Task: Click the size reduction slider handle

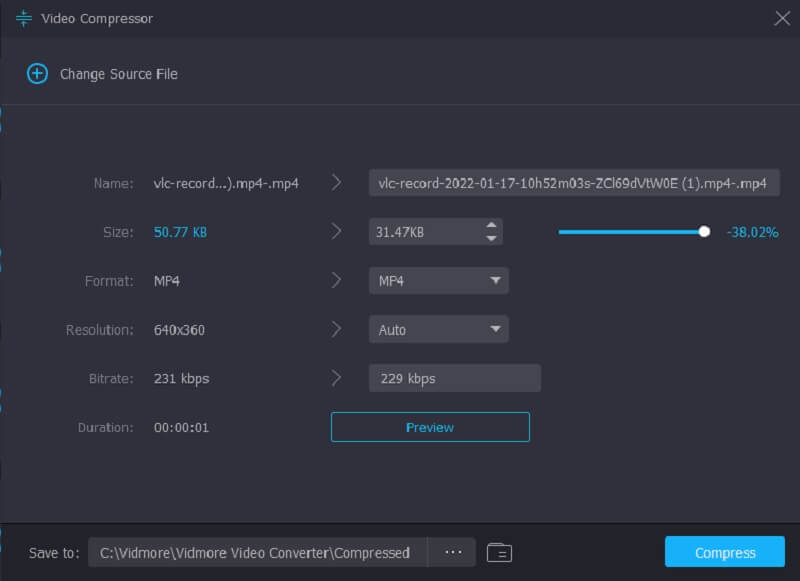Action: pyautogui.click(x=704, y=232)
